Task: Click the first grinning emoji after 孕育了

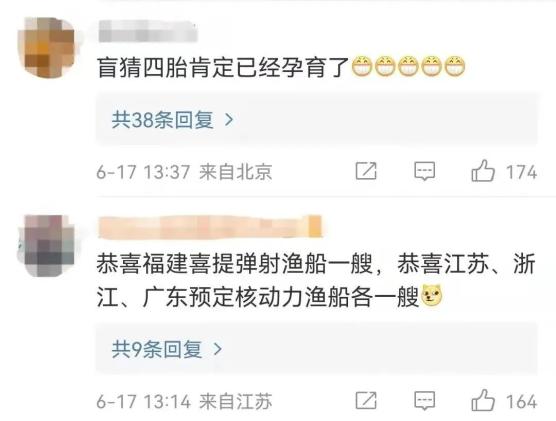Action: (362, 67)
